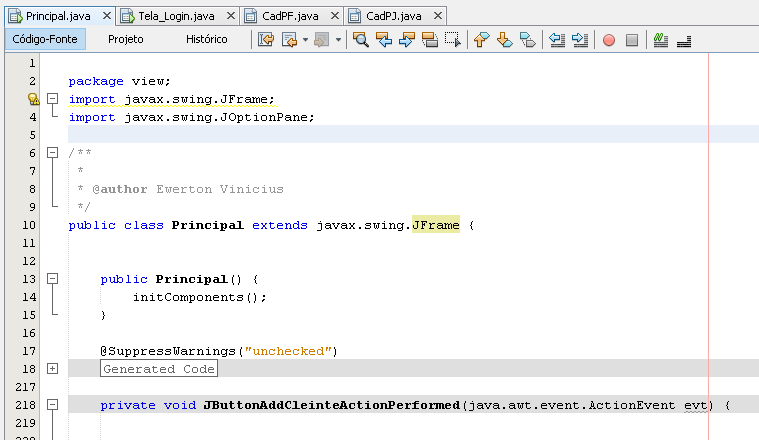Click the Shift Line Right icon
This screenshot has height=440, width=759.
pos(580,39)
